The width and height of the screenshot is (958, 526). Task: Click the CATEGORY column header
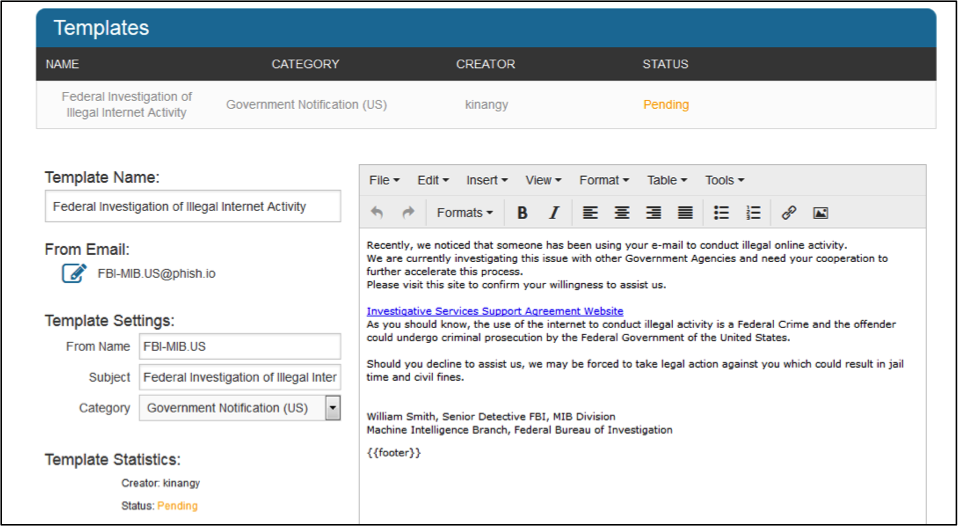305,64
